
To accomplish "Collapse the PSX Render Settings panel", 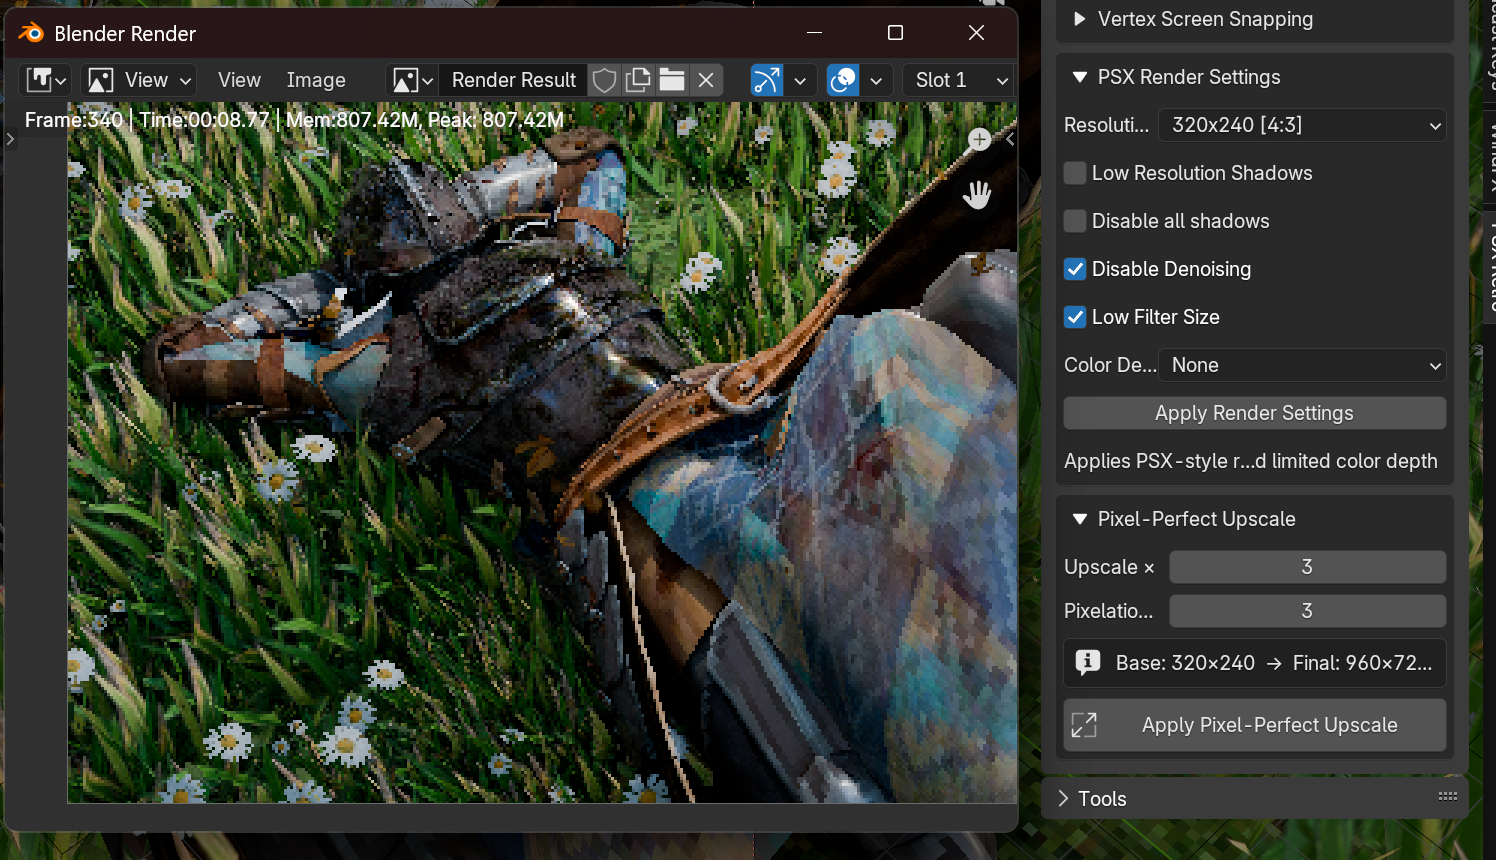I will click(1079, 77).
